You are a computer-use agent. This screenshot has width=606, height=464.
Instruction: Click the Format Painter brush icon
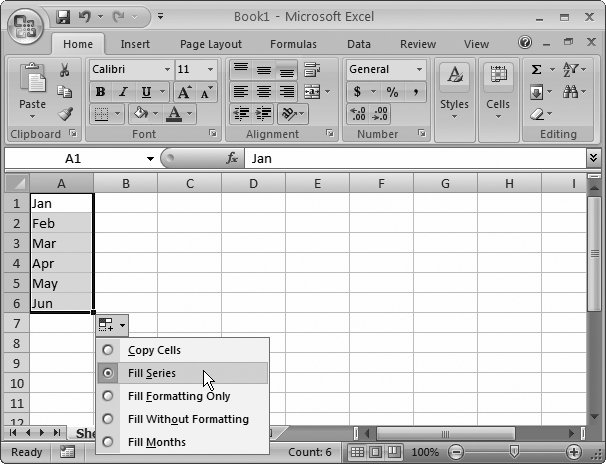(64, 114)
